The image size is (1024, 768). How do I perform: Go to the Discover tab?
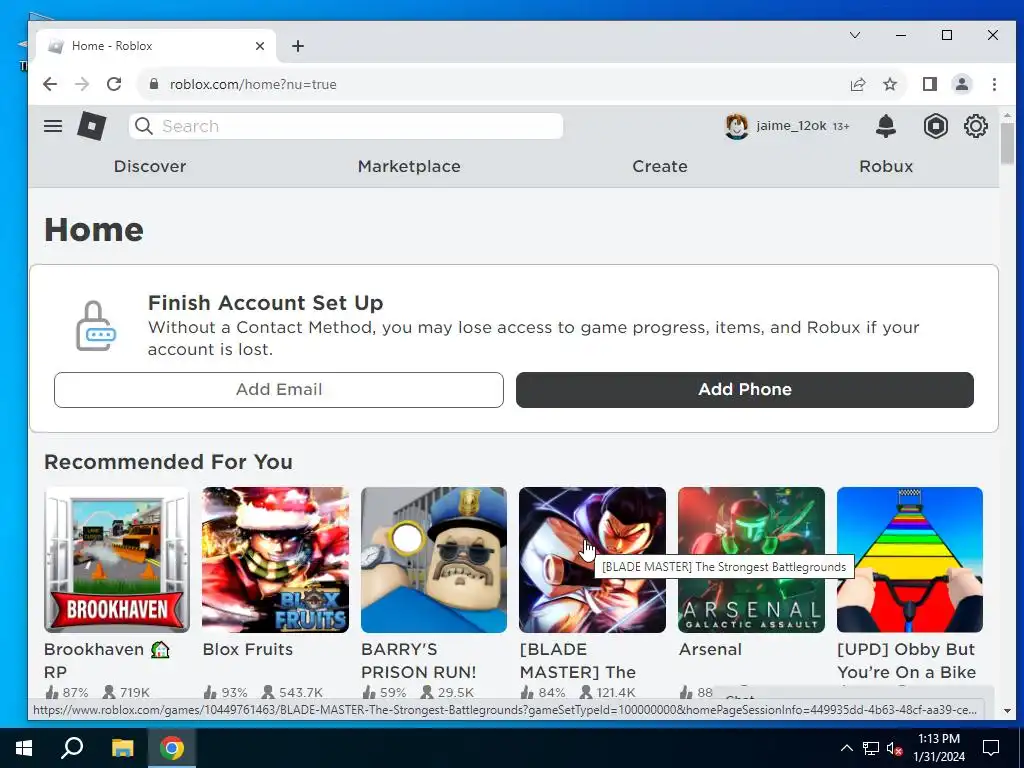tap(150, 167)
